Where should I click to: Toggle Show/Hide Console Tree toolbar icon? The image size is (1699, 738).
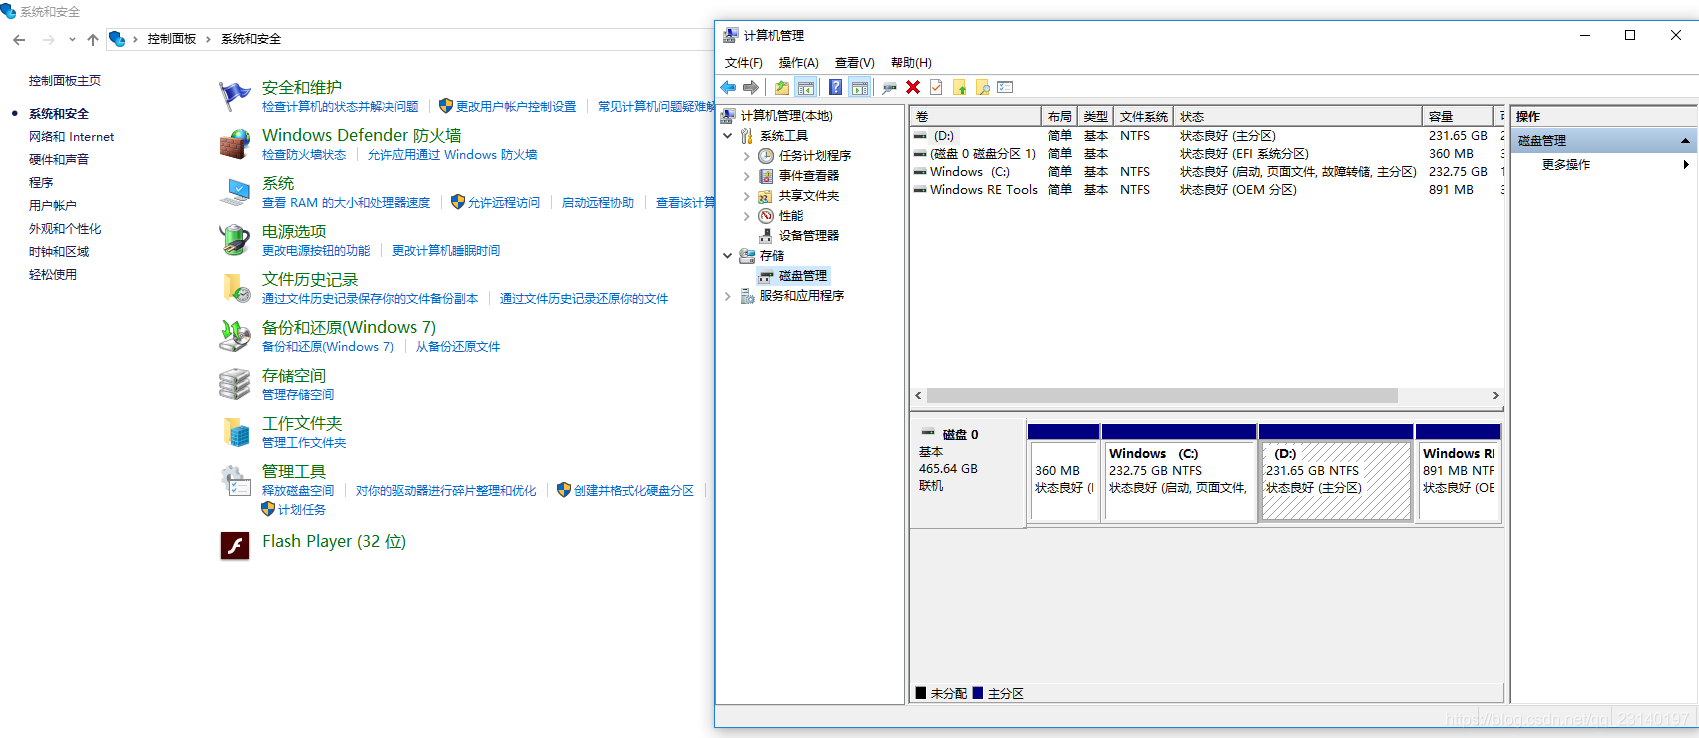coord(806,88)
